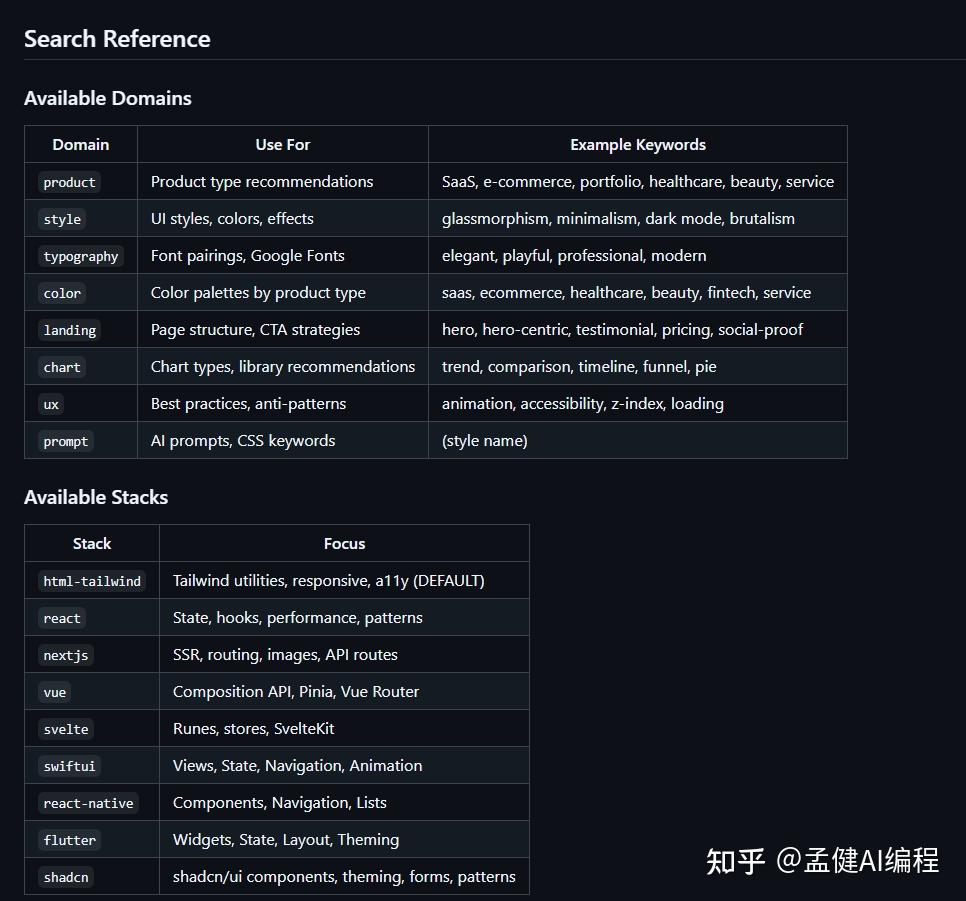Click 'Color palettes by product type' cell
This screenshot has width=966, height=901.
click(283, 292)
